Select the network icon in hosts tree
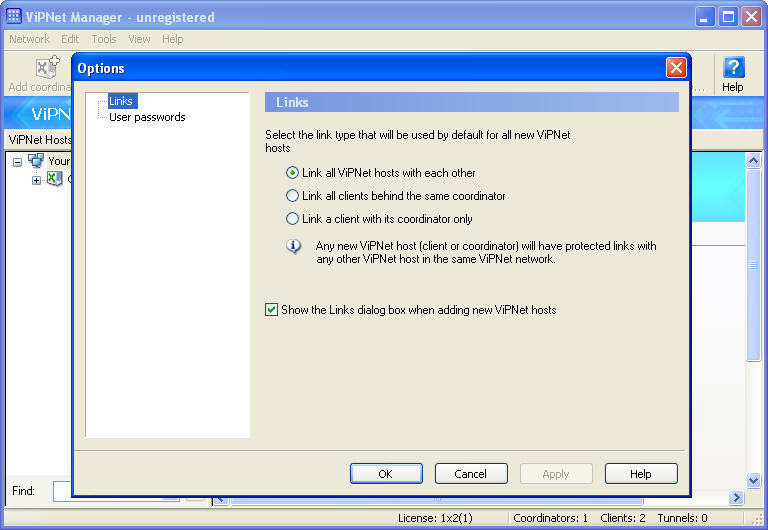The width and height of the screenshot is (768, 530). tap(36, 161)
